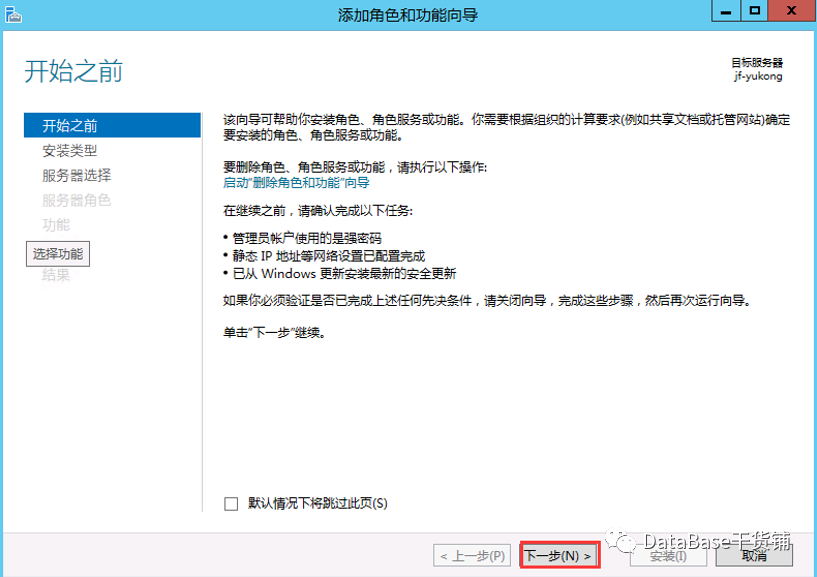Select 开始之前 in the sidebar
The height and width of the screenshot is (577, 817).
click(112, 126)
